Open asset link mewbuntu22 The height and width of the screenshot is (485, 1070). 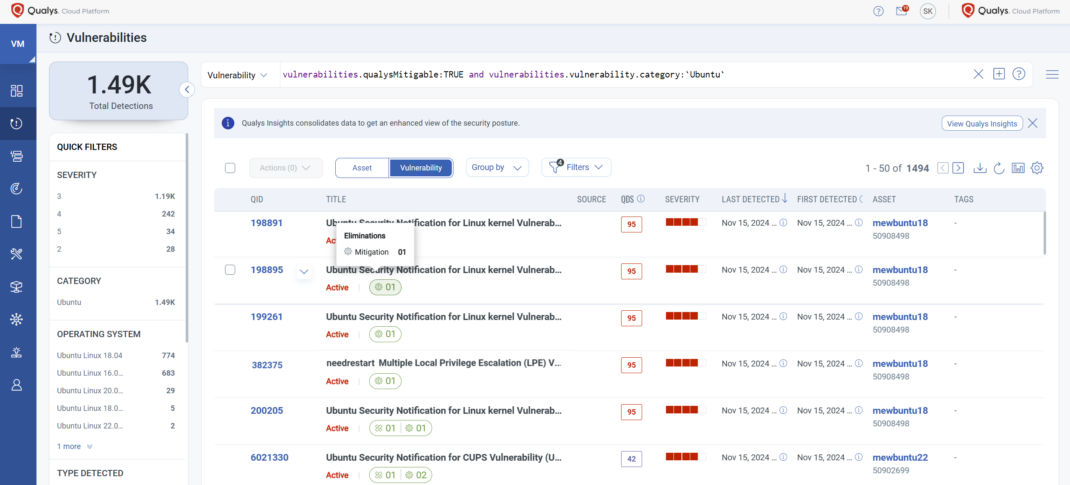(x=900, y=457)
